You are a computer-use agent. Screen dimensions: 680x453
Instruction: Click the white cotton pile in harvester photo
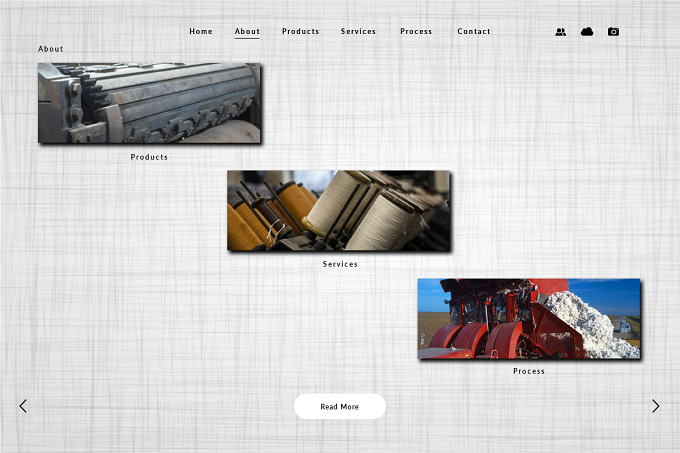590,323
